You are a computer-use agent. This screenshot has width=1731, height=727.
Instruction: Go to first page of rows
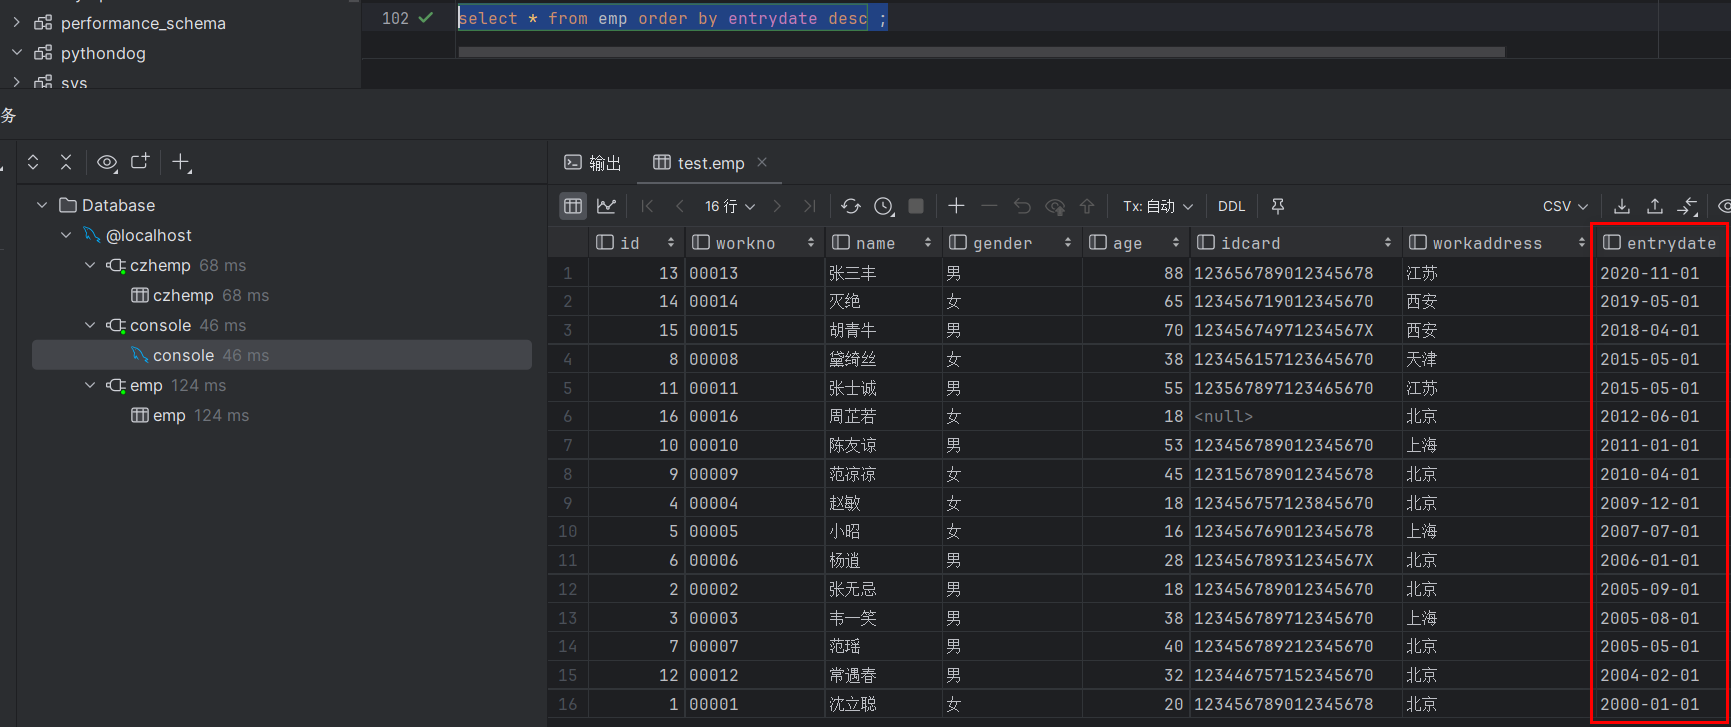pyautogui.click(x=647, y=206)
